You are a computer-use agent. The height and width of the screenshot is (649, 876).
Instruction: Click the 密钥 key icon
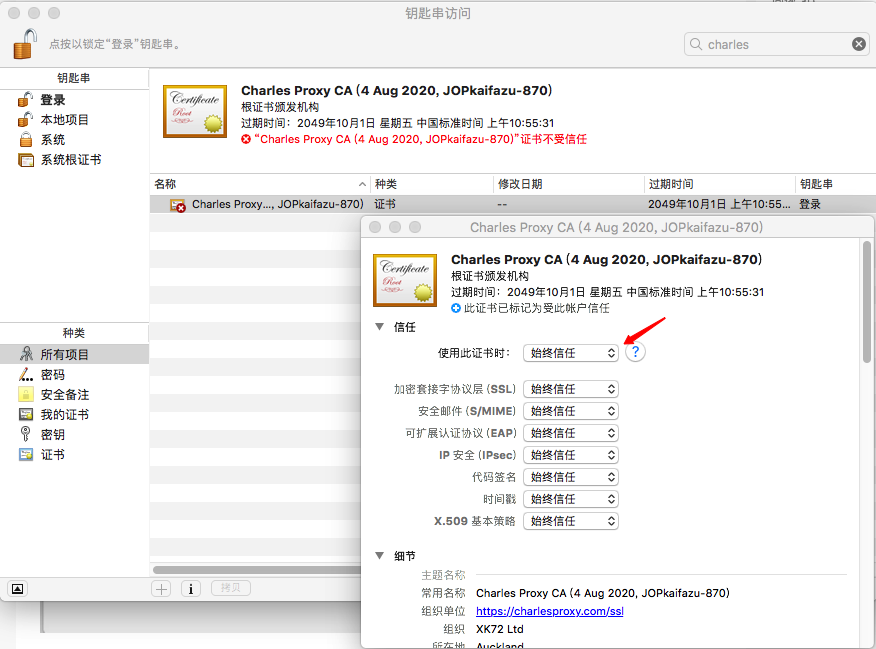(x=25, y=434)
